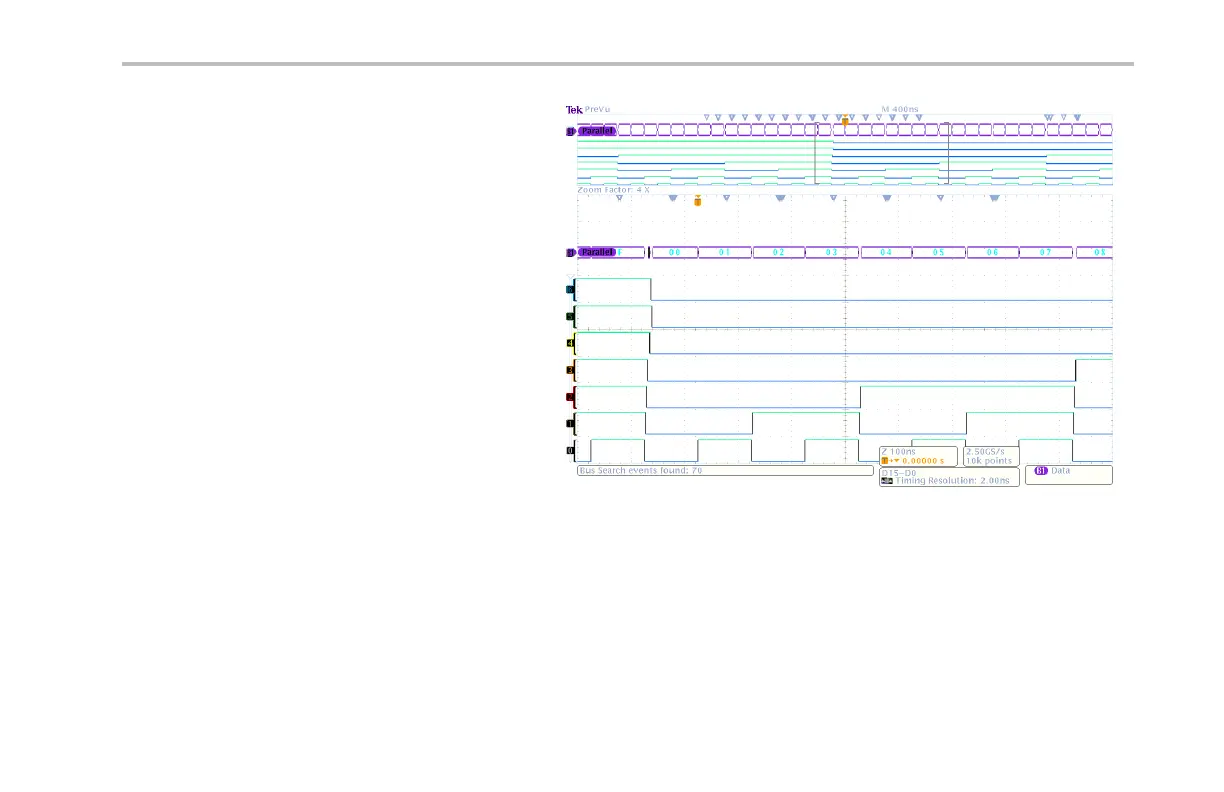
Task: Click the yellow channel 4 indicator
Action: tap(571, 344)
